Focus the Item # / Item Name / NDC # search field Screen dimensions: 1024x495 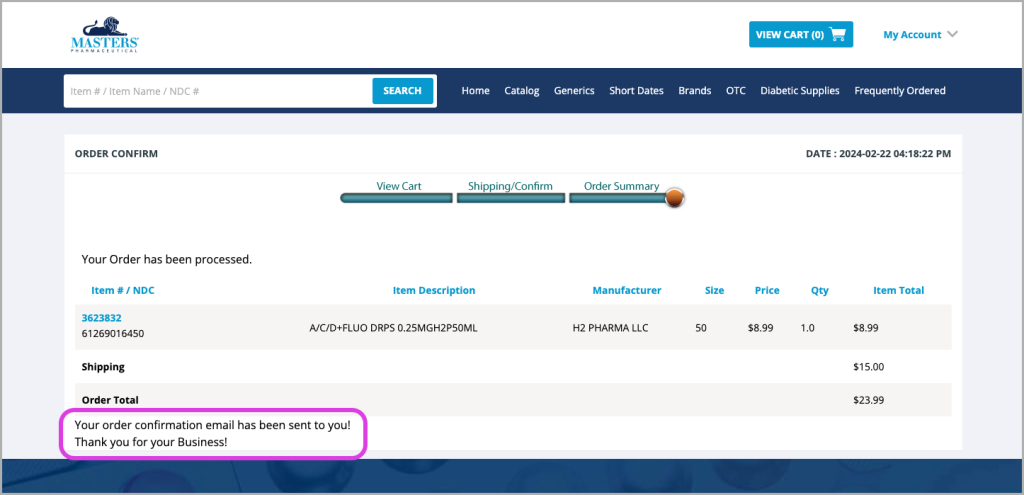(218, 91)
